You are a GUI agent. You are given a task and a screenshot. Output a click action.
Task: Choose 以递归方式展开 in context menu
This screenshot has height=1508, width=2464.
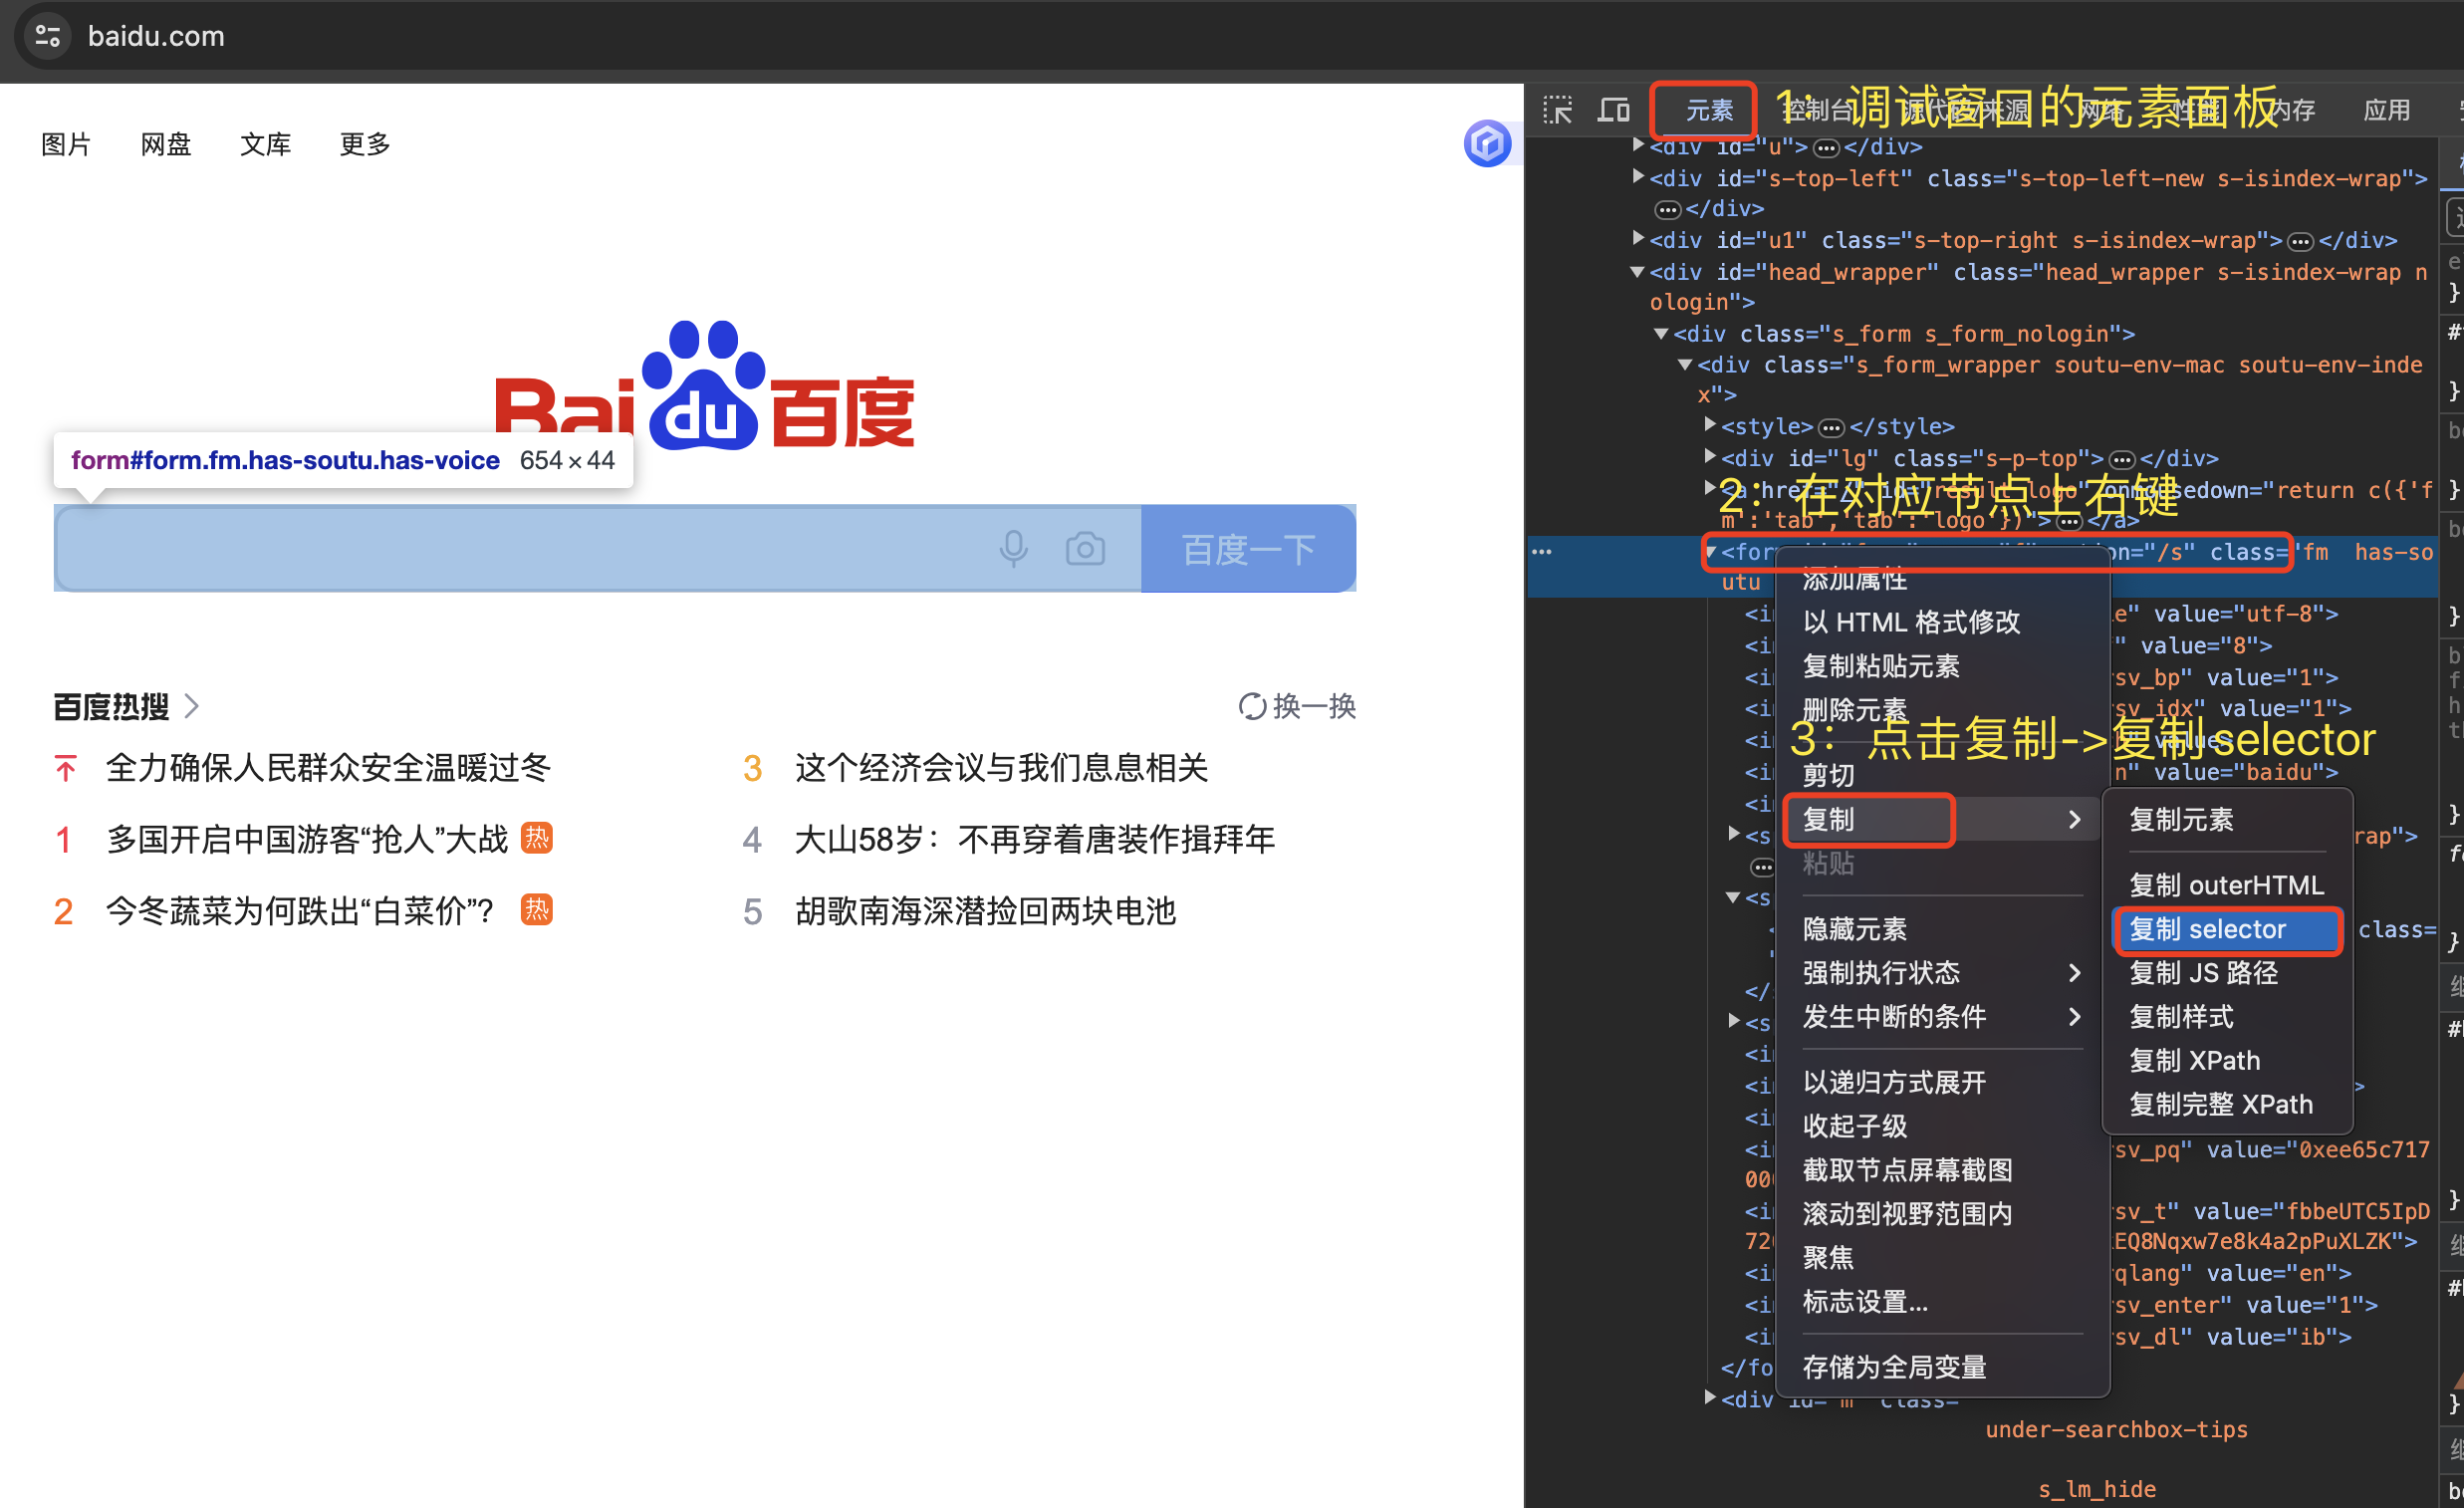(1942, 1083)
